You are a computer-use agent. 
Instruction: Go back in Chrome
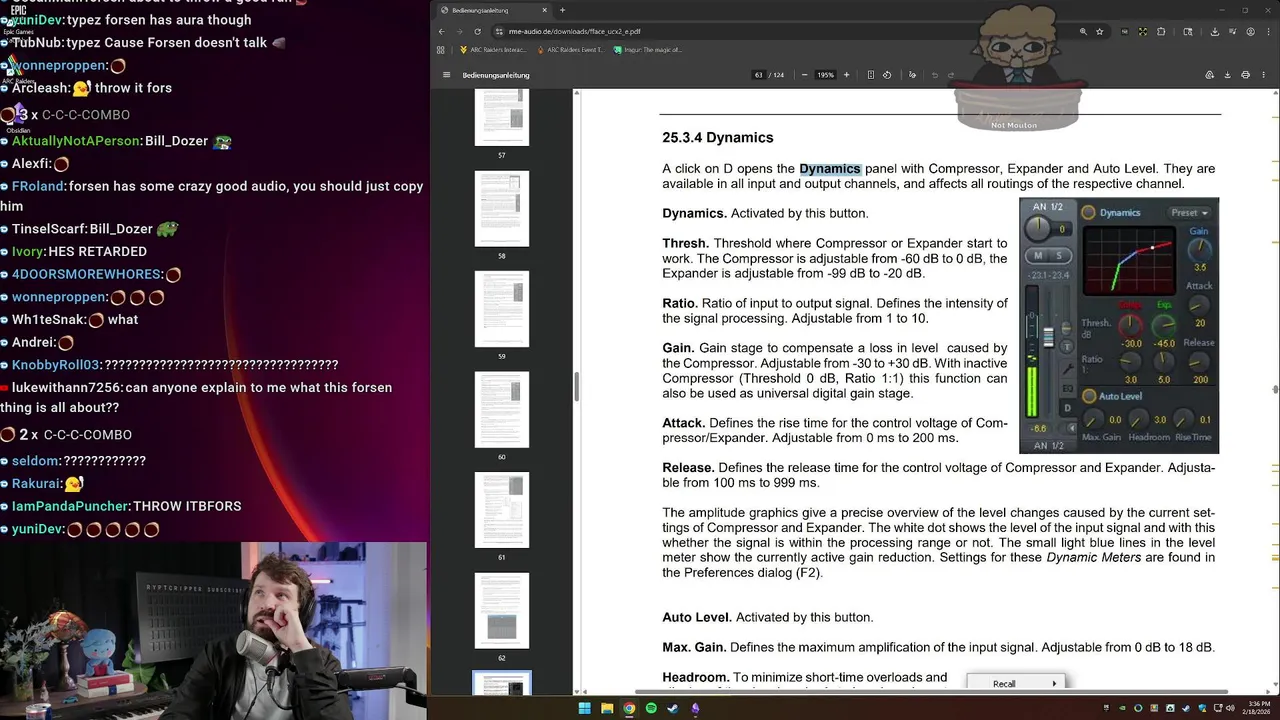(x=442, y=32)
